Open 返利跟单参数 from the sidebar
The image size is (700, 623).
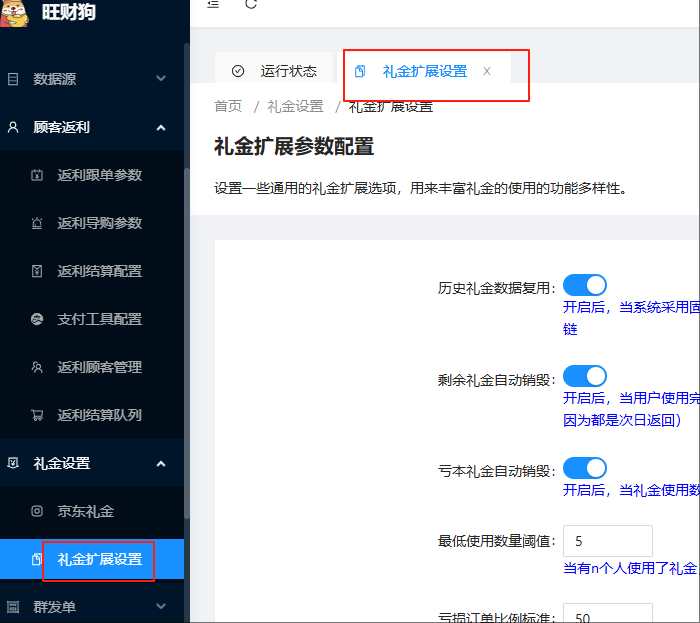pyautogui.click(x=99, y=175)
